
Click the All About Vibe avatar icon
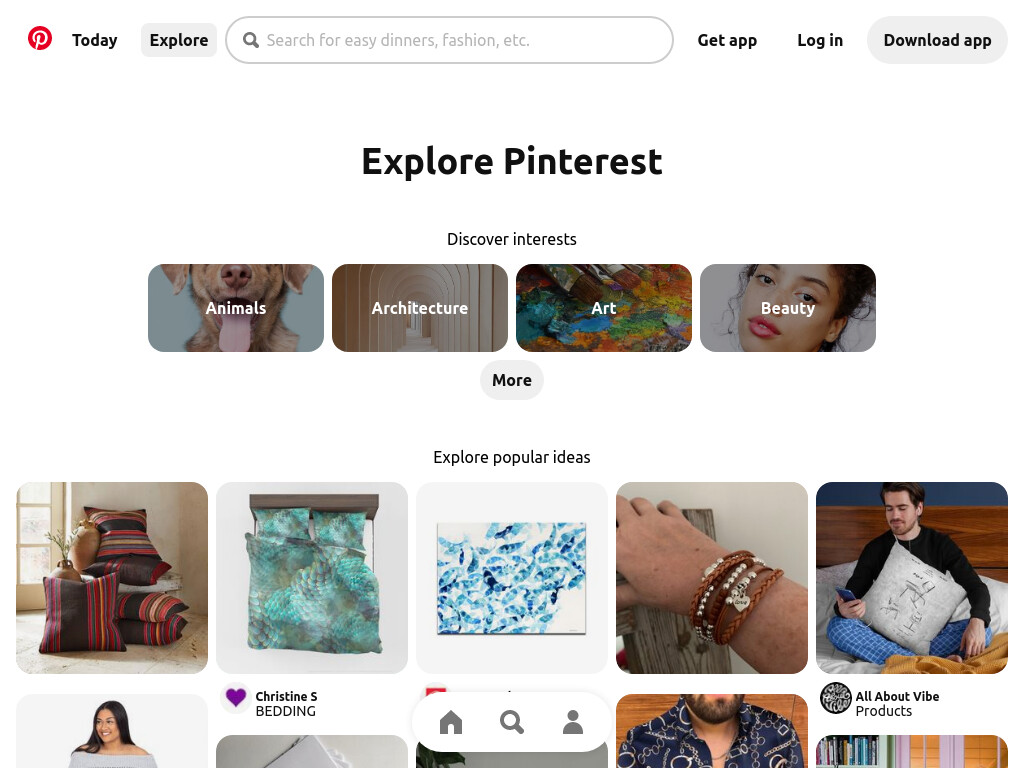tap(835, 698)
